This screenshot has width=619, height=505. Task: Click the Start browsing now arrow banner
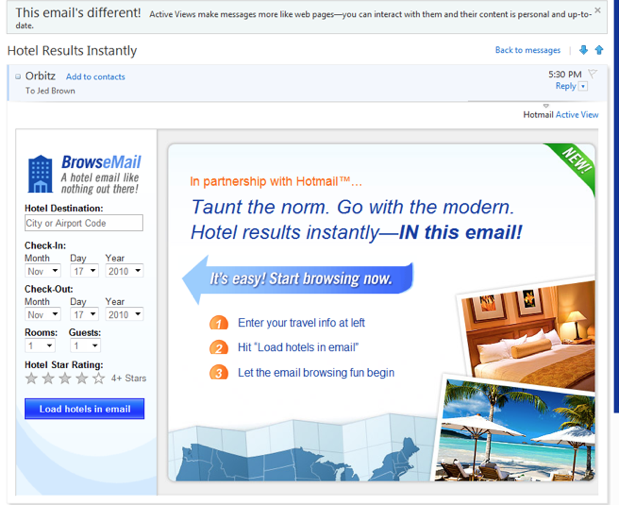(x=298, y=279)
